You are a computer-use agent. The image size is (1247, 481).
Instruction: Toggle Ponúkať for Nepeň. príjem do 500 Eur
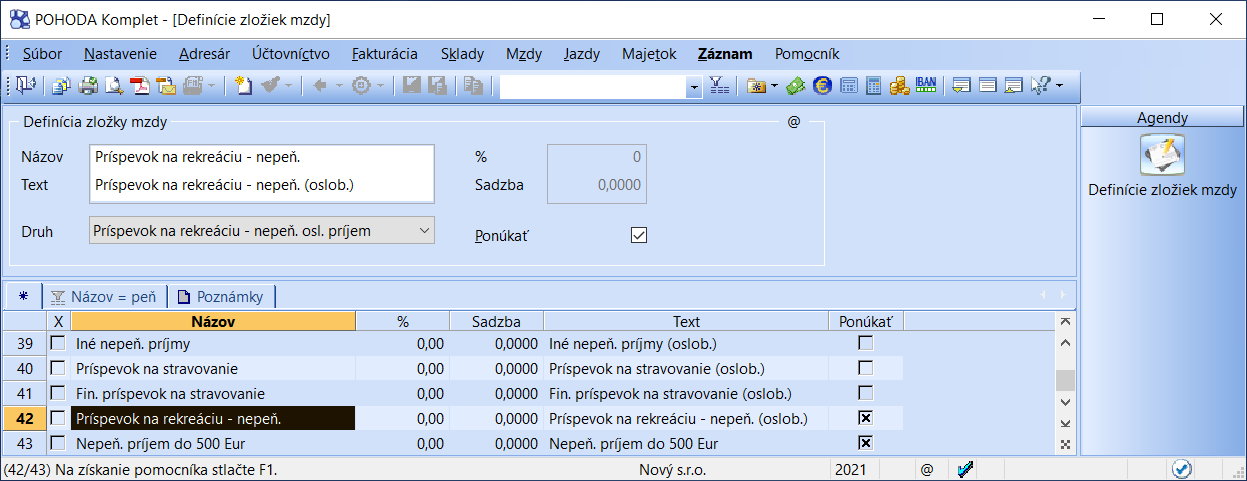point(866,443)
